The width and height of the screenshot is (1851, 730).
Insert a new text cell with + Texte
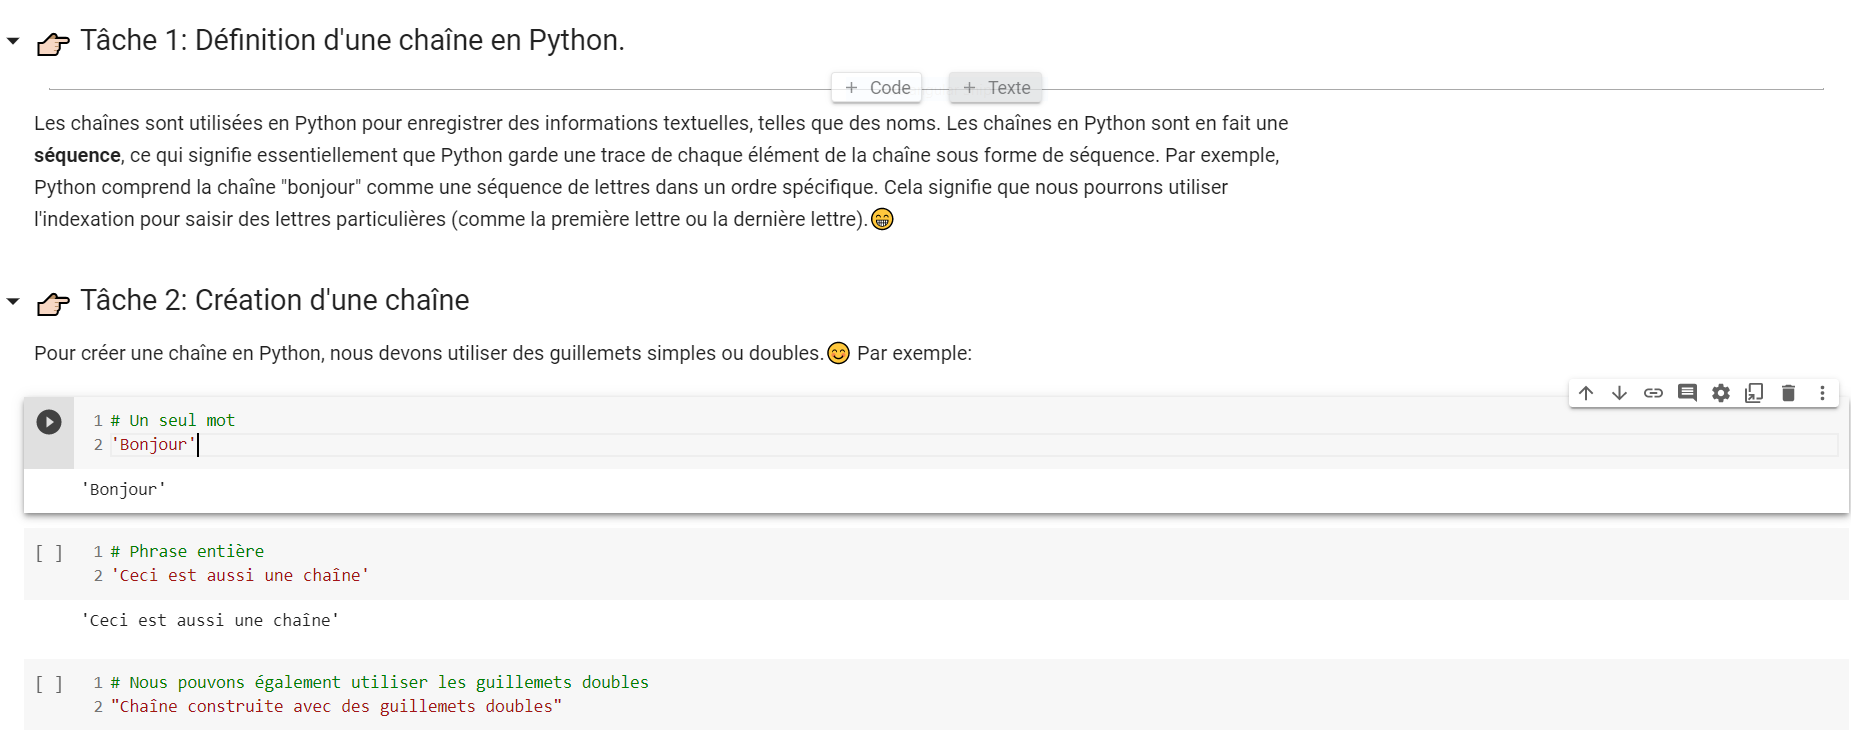click(996, 88)
